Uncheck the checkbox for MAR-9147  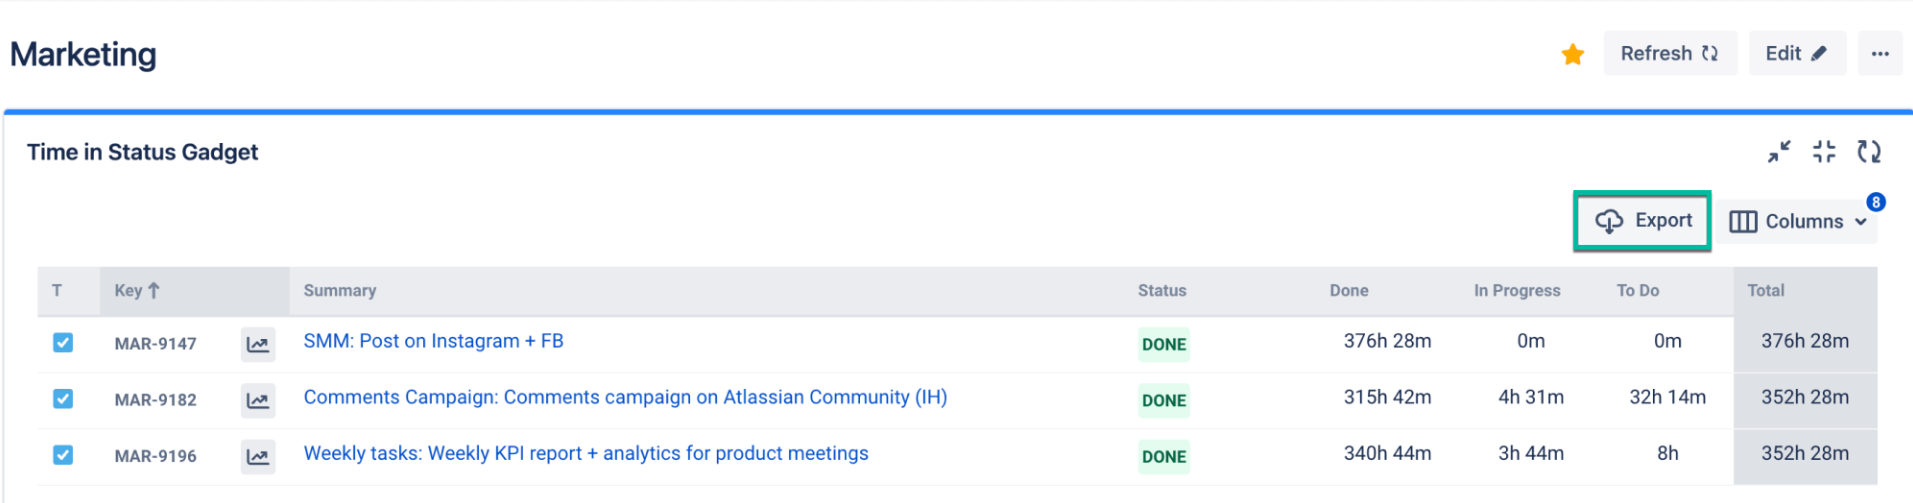coord(63,343)
